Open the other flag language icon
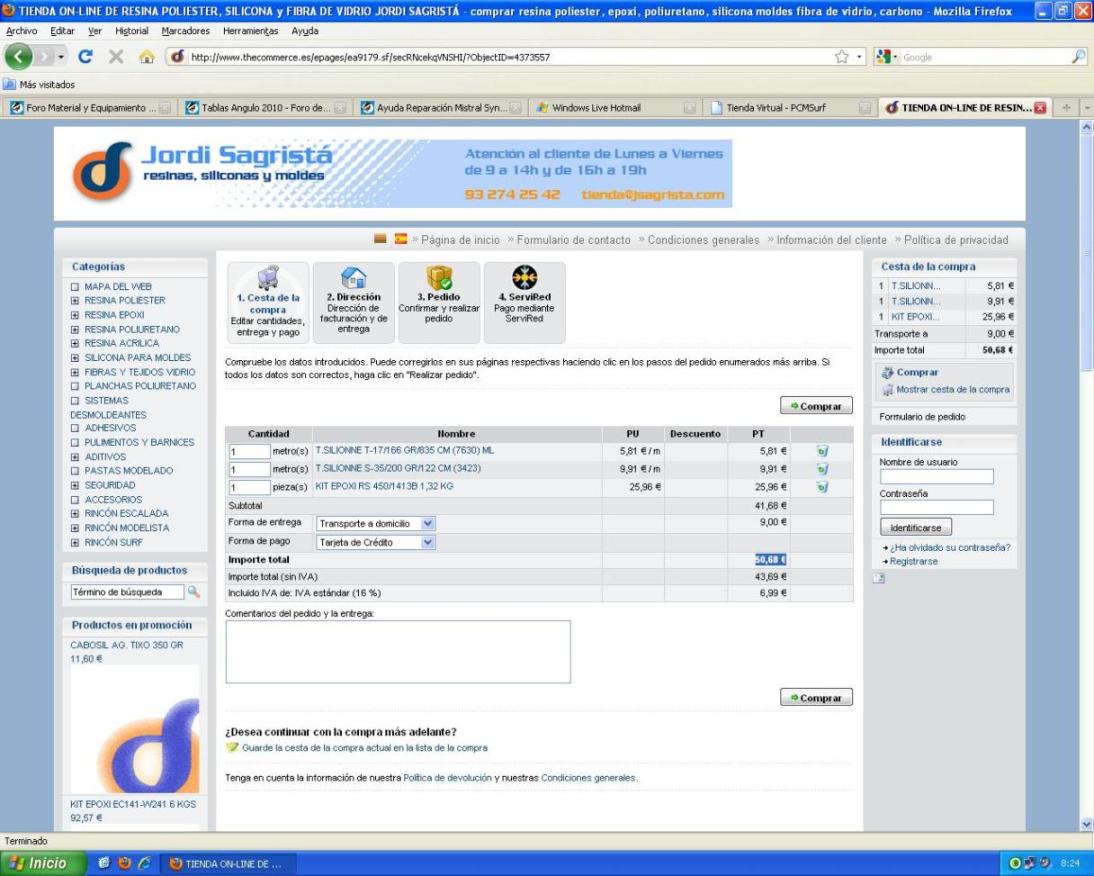Viewport: 1094px width, 876px height. pos(380,239)
